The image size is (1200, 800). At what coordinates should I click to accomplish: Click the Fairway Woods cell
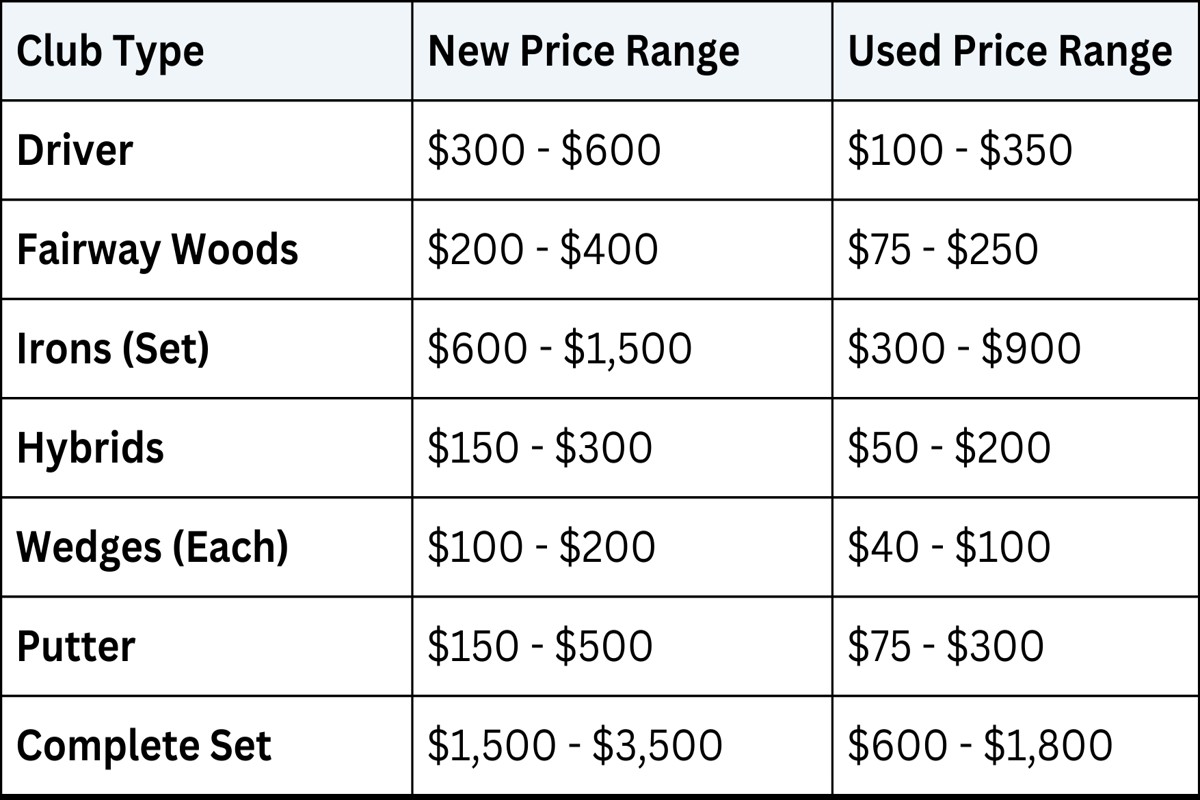(157, 249)
